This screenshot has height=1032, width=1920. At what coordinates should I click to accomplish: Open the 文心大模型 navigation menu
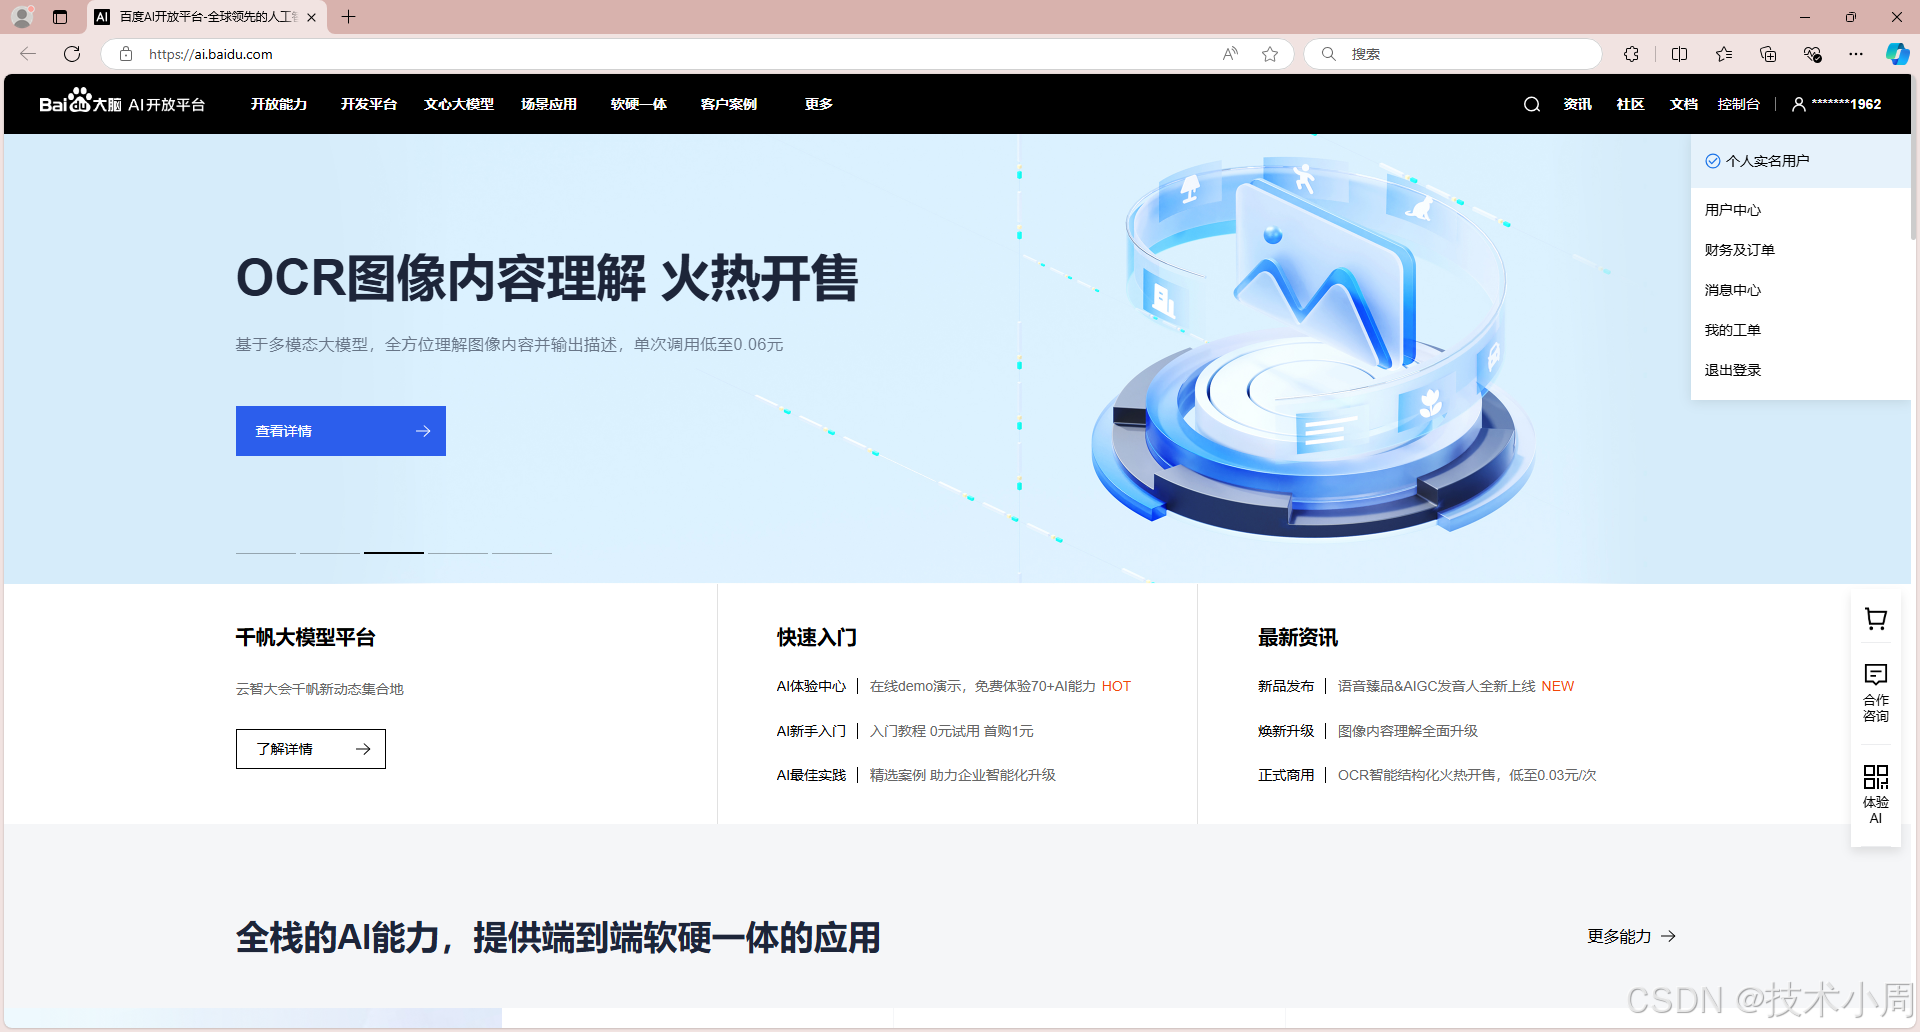(x=459, y=104)
